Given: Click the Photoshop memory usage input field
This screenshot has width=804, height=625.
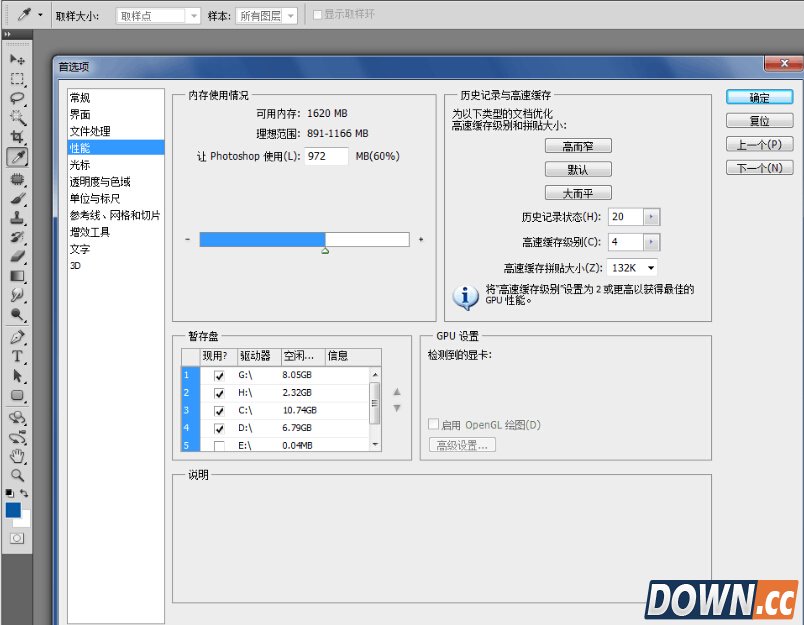Looking at the screenshot, I should point(326,157).
